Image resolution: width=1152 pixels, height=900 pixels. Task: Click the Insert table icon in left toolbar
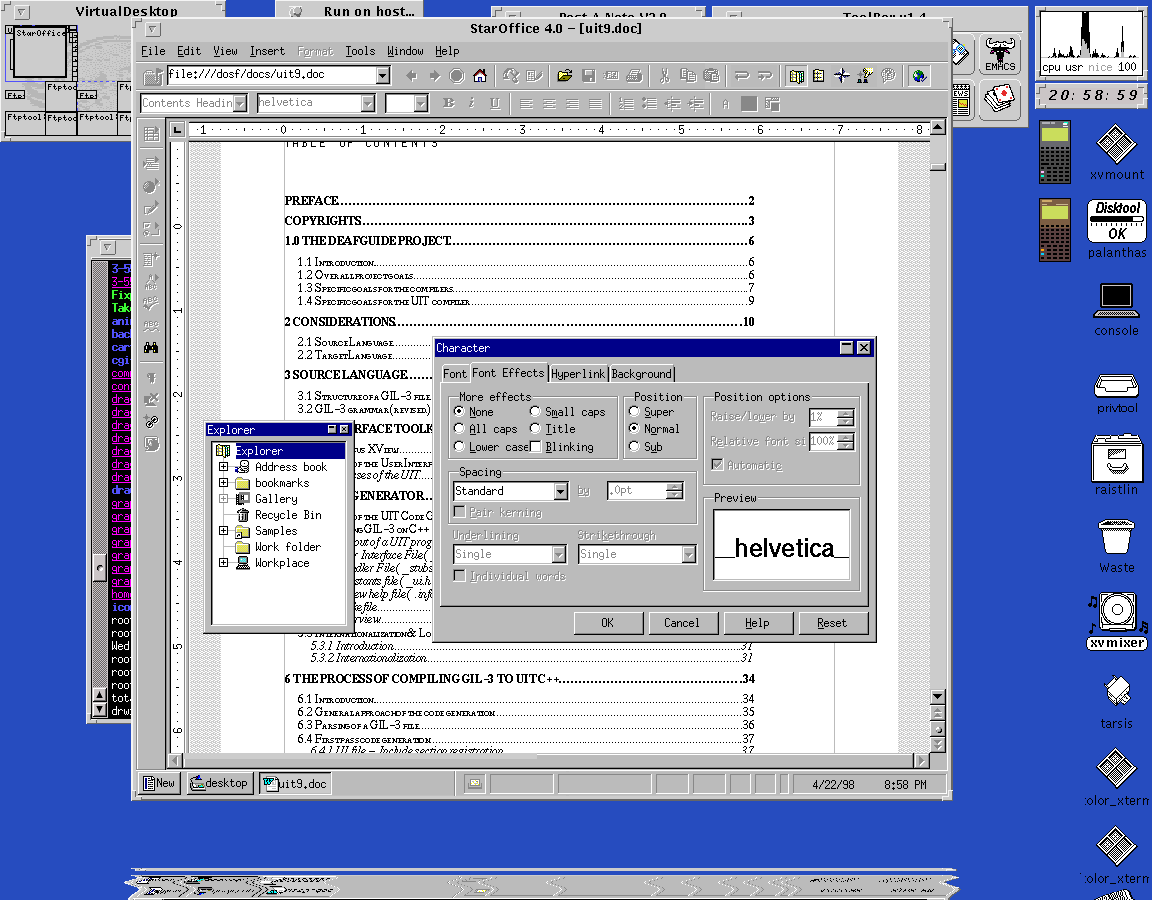click(x=151, y=134)
